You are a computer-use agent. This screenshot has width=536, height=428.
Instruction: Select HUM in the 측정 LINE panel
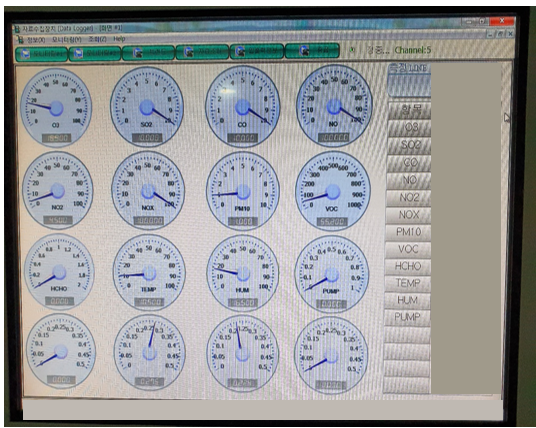point(407,300)
